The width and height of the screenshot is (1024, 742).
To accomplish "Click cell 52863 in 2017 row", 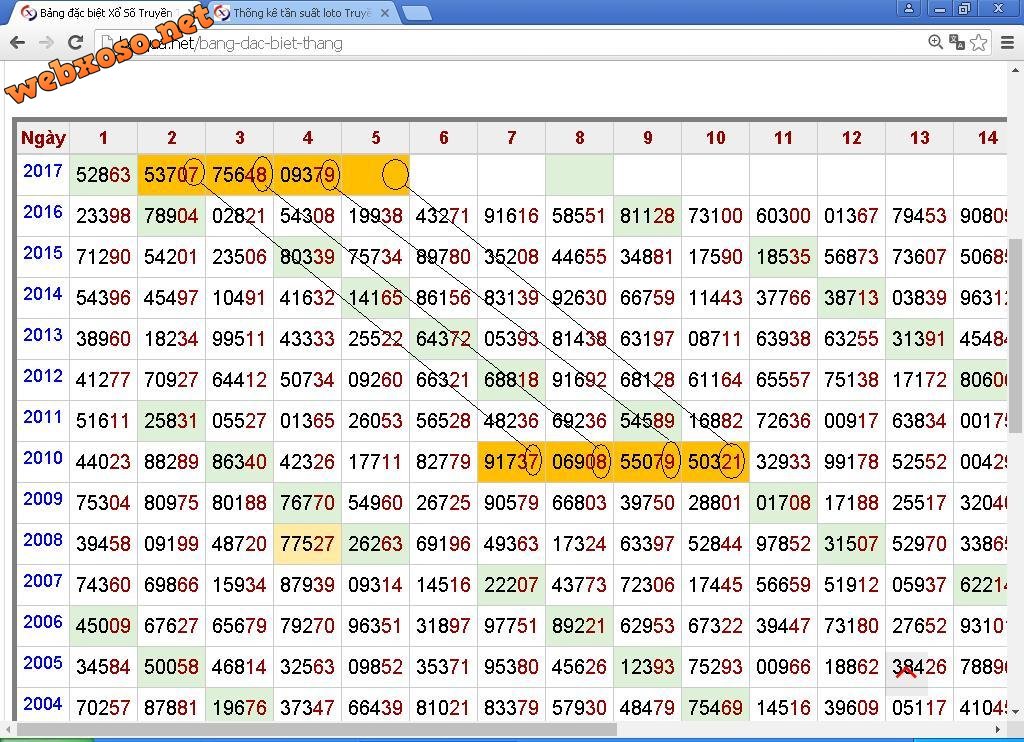I will point(103,175).
